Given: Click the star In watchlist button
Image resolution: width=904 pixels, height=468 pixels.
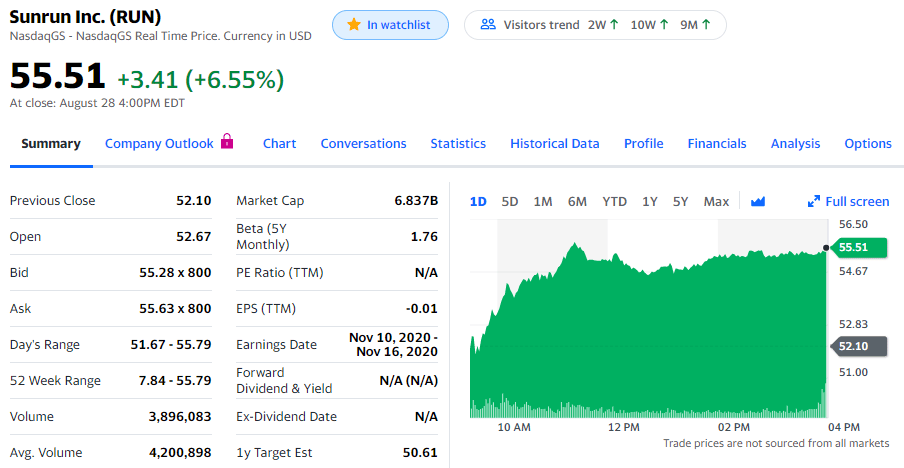Looking at the screenshot, I should tap(390, 25).
